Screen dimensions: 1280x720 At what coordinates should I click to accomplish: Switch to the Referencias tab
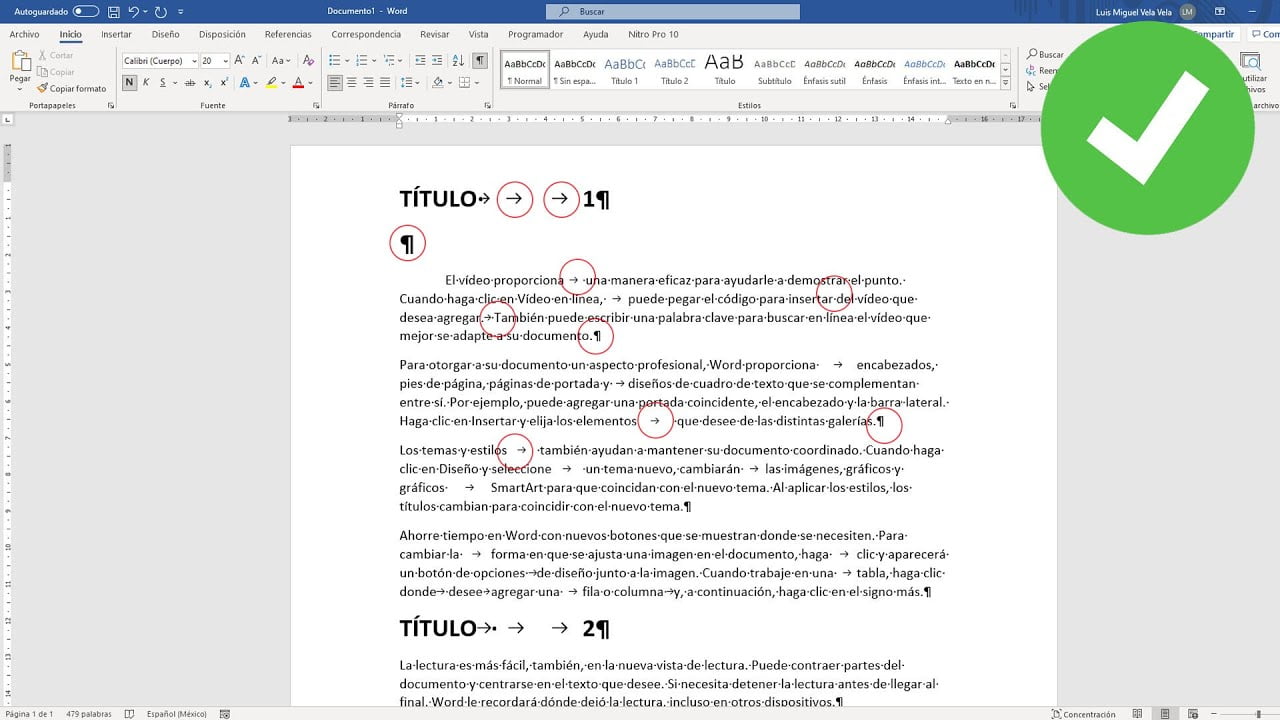(x=288, y=34)
